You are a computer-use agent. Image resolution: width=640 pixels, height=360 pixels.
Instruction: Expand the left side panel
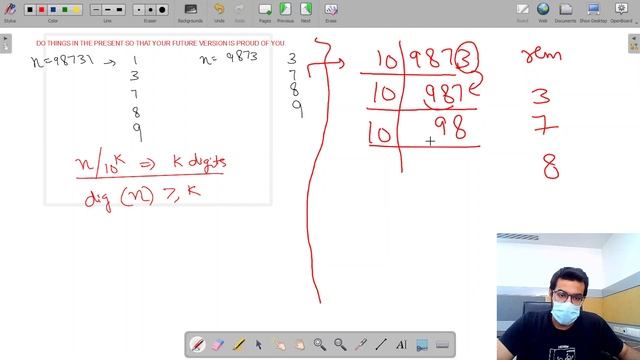(6, 43)
